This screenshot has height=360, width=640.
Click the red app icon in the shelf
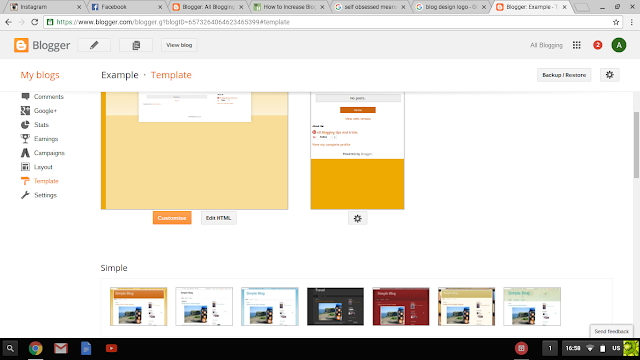[x=521, y=349]
